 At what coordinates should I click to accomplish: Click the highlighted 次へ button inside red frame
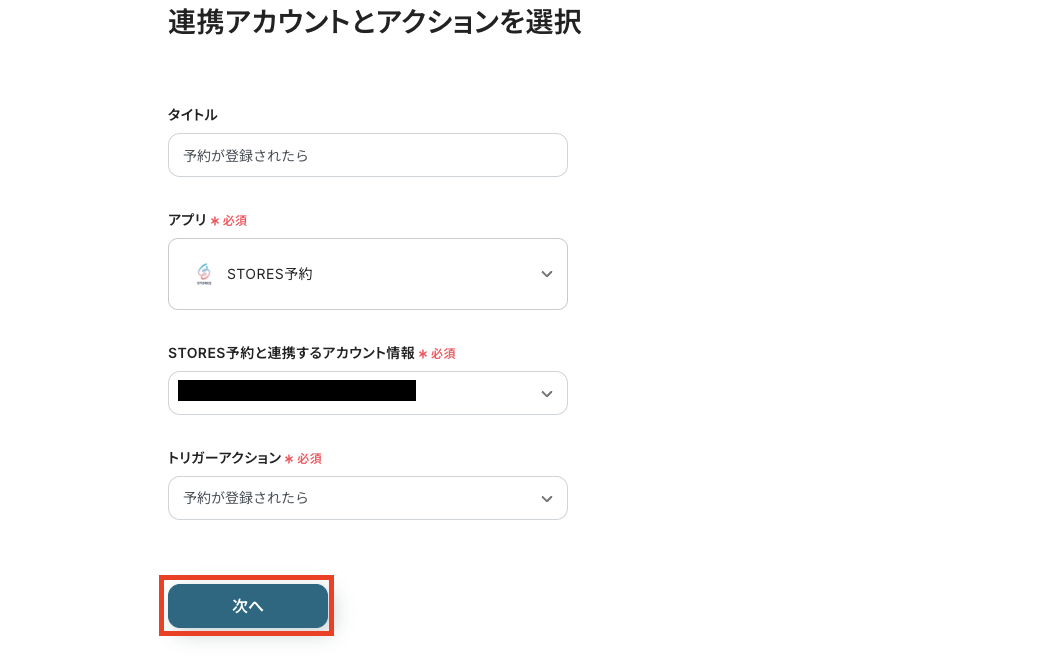coord(246,605)
